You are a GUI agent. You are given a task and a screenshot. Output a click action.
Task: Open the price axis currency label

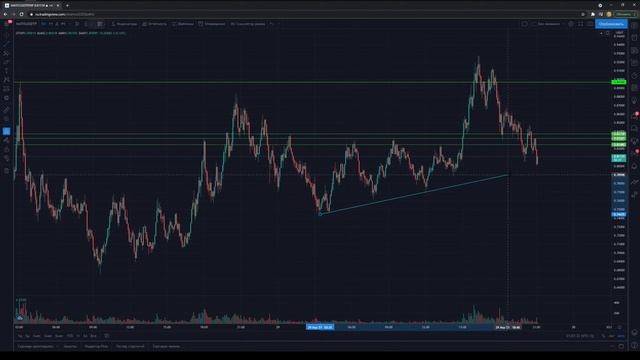coord(619,33)
